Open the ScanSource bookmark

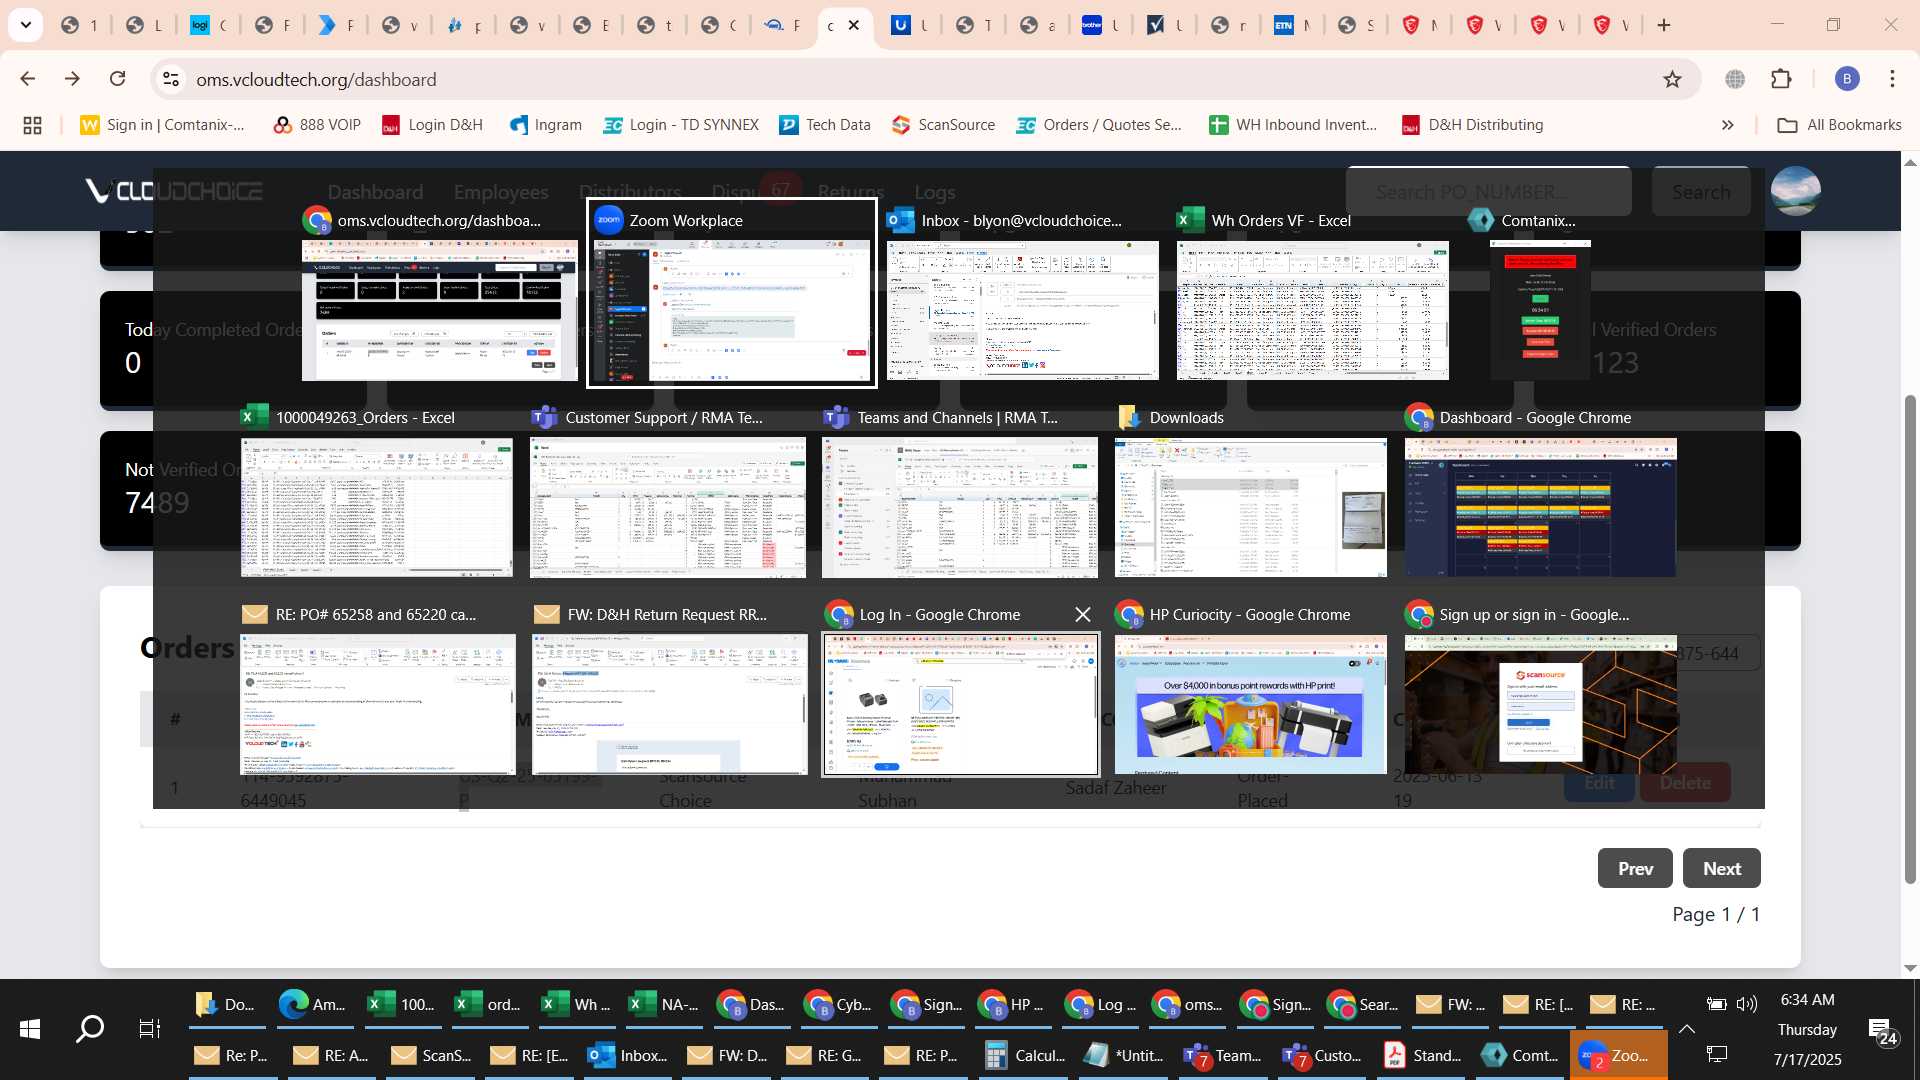point(944,125)
